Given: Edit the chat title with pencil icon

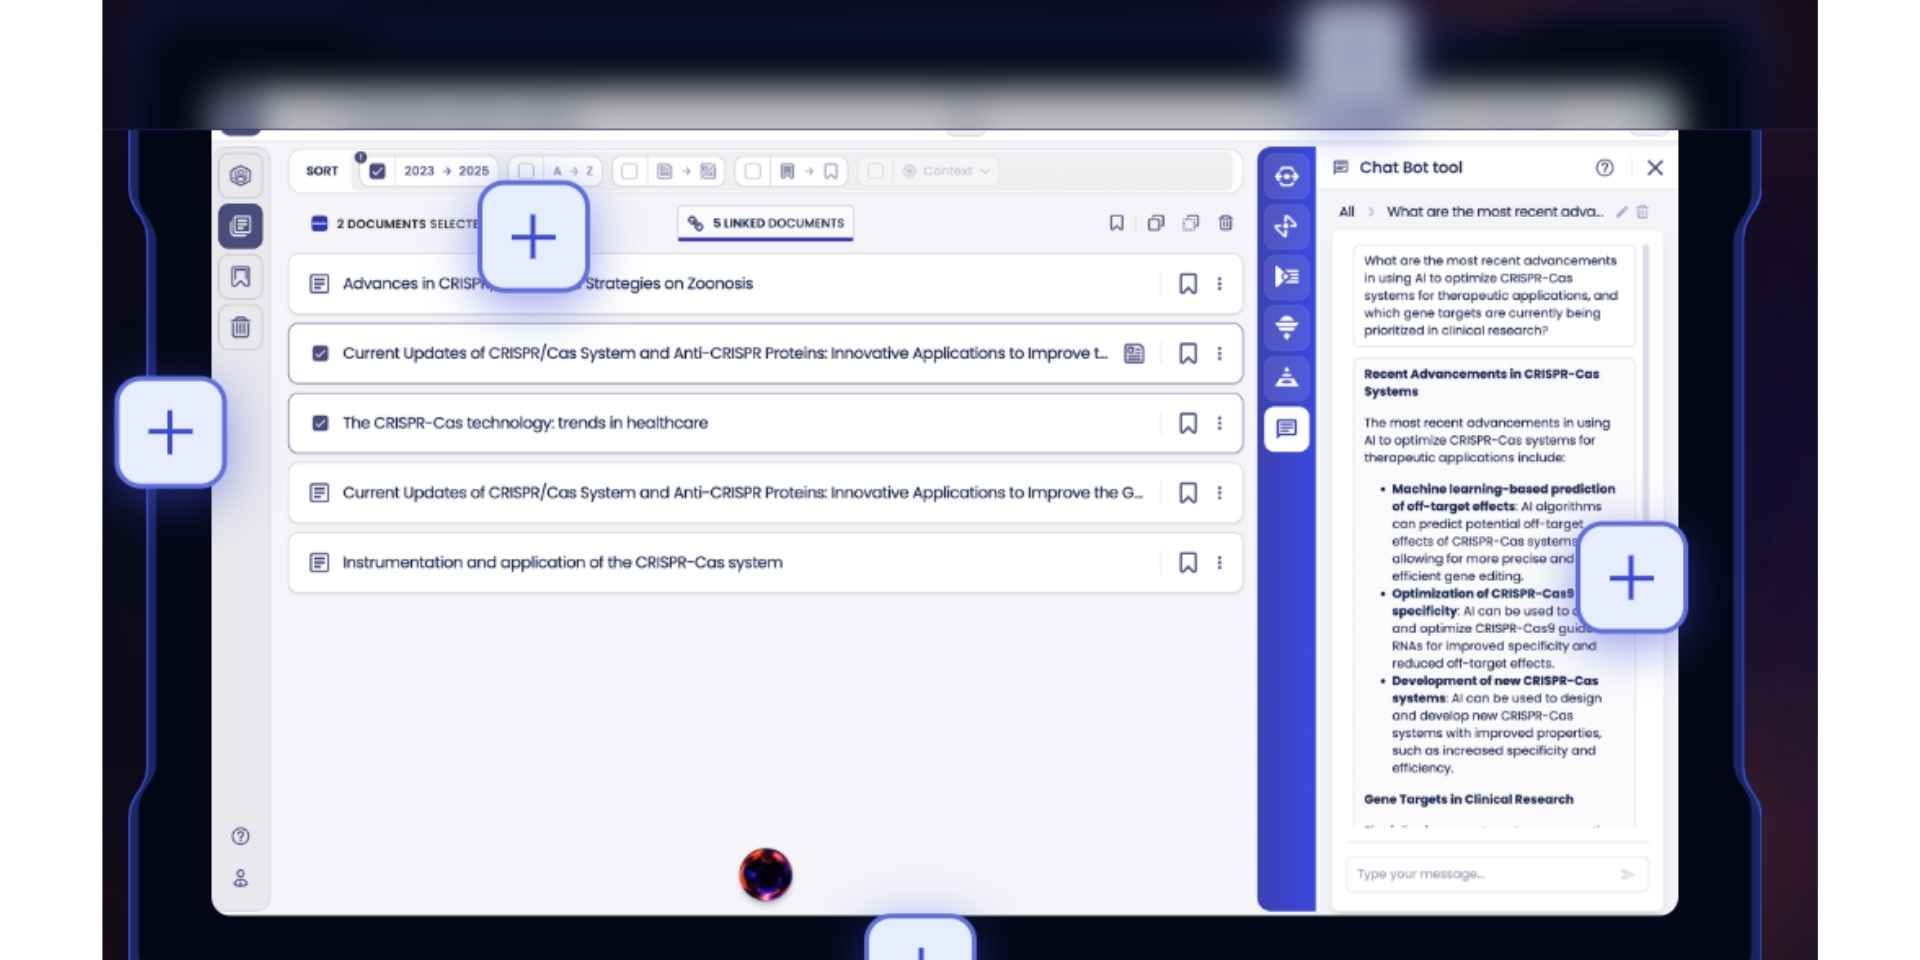Looking at the screenshot, I should 1621,212.
